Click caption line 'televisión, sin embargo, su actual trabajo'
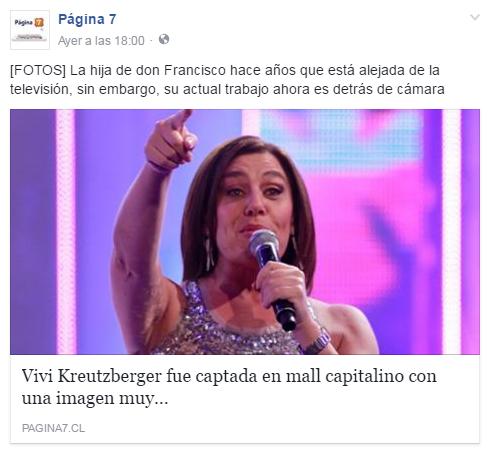The height and width of the screenshot is (456, 491). click(x=140, y=89)
